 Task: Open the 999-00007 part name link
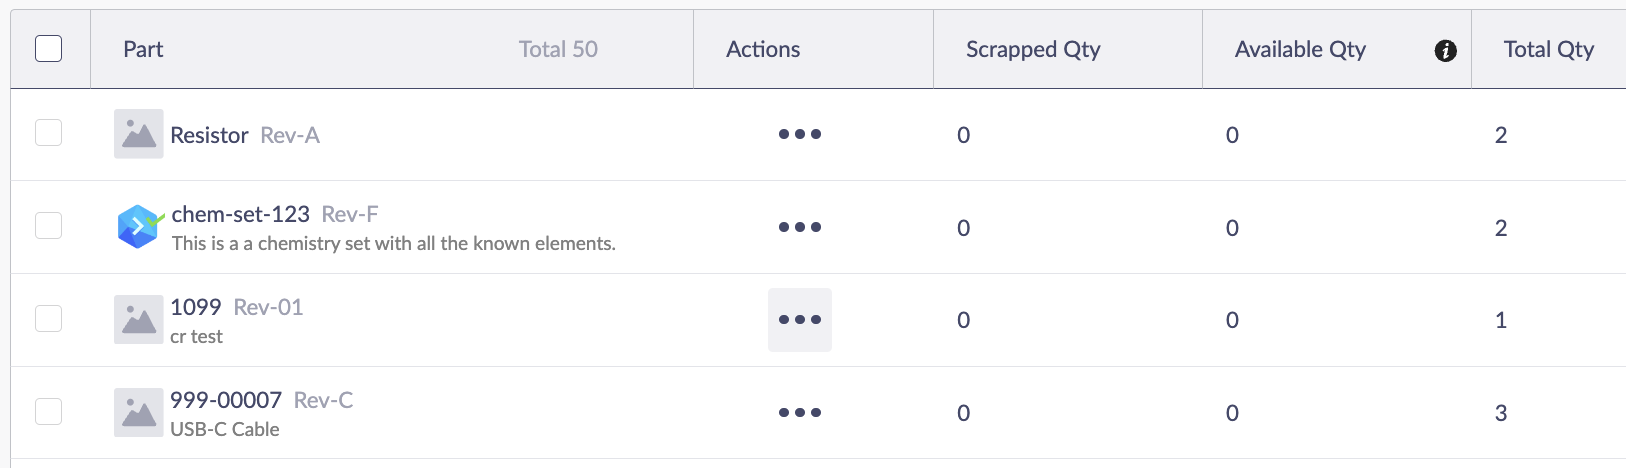point(226,400)
